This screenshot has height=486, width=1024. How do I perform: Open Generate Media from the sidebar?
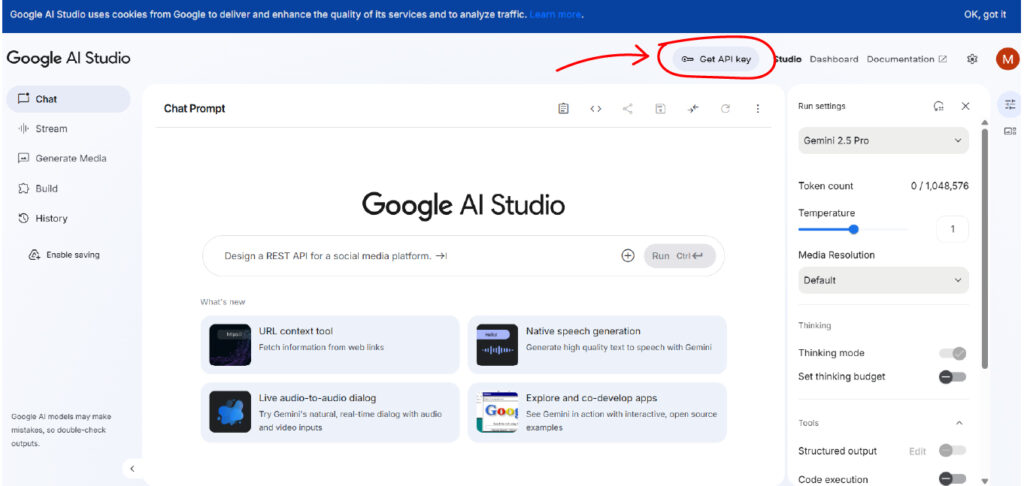70,159
